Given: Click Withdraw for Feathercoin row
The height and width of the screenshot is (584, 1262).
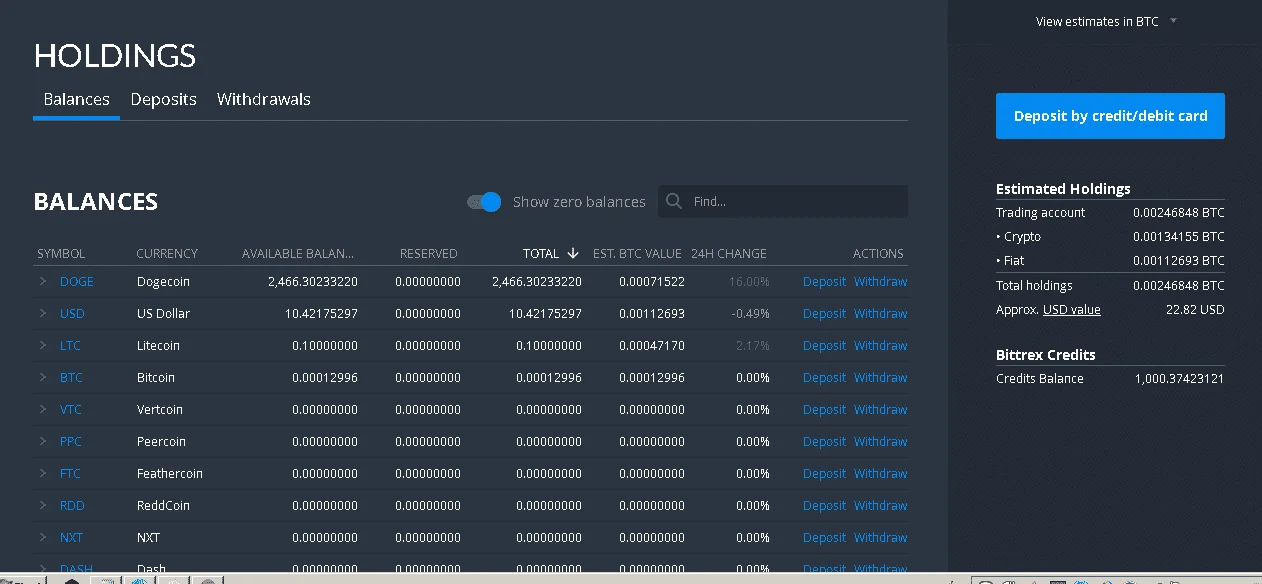Looking at the screenshot, I should pyautogui.click(x=881, y=473).
